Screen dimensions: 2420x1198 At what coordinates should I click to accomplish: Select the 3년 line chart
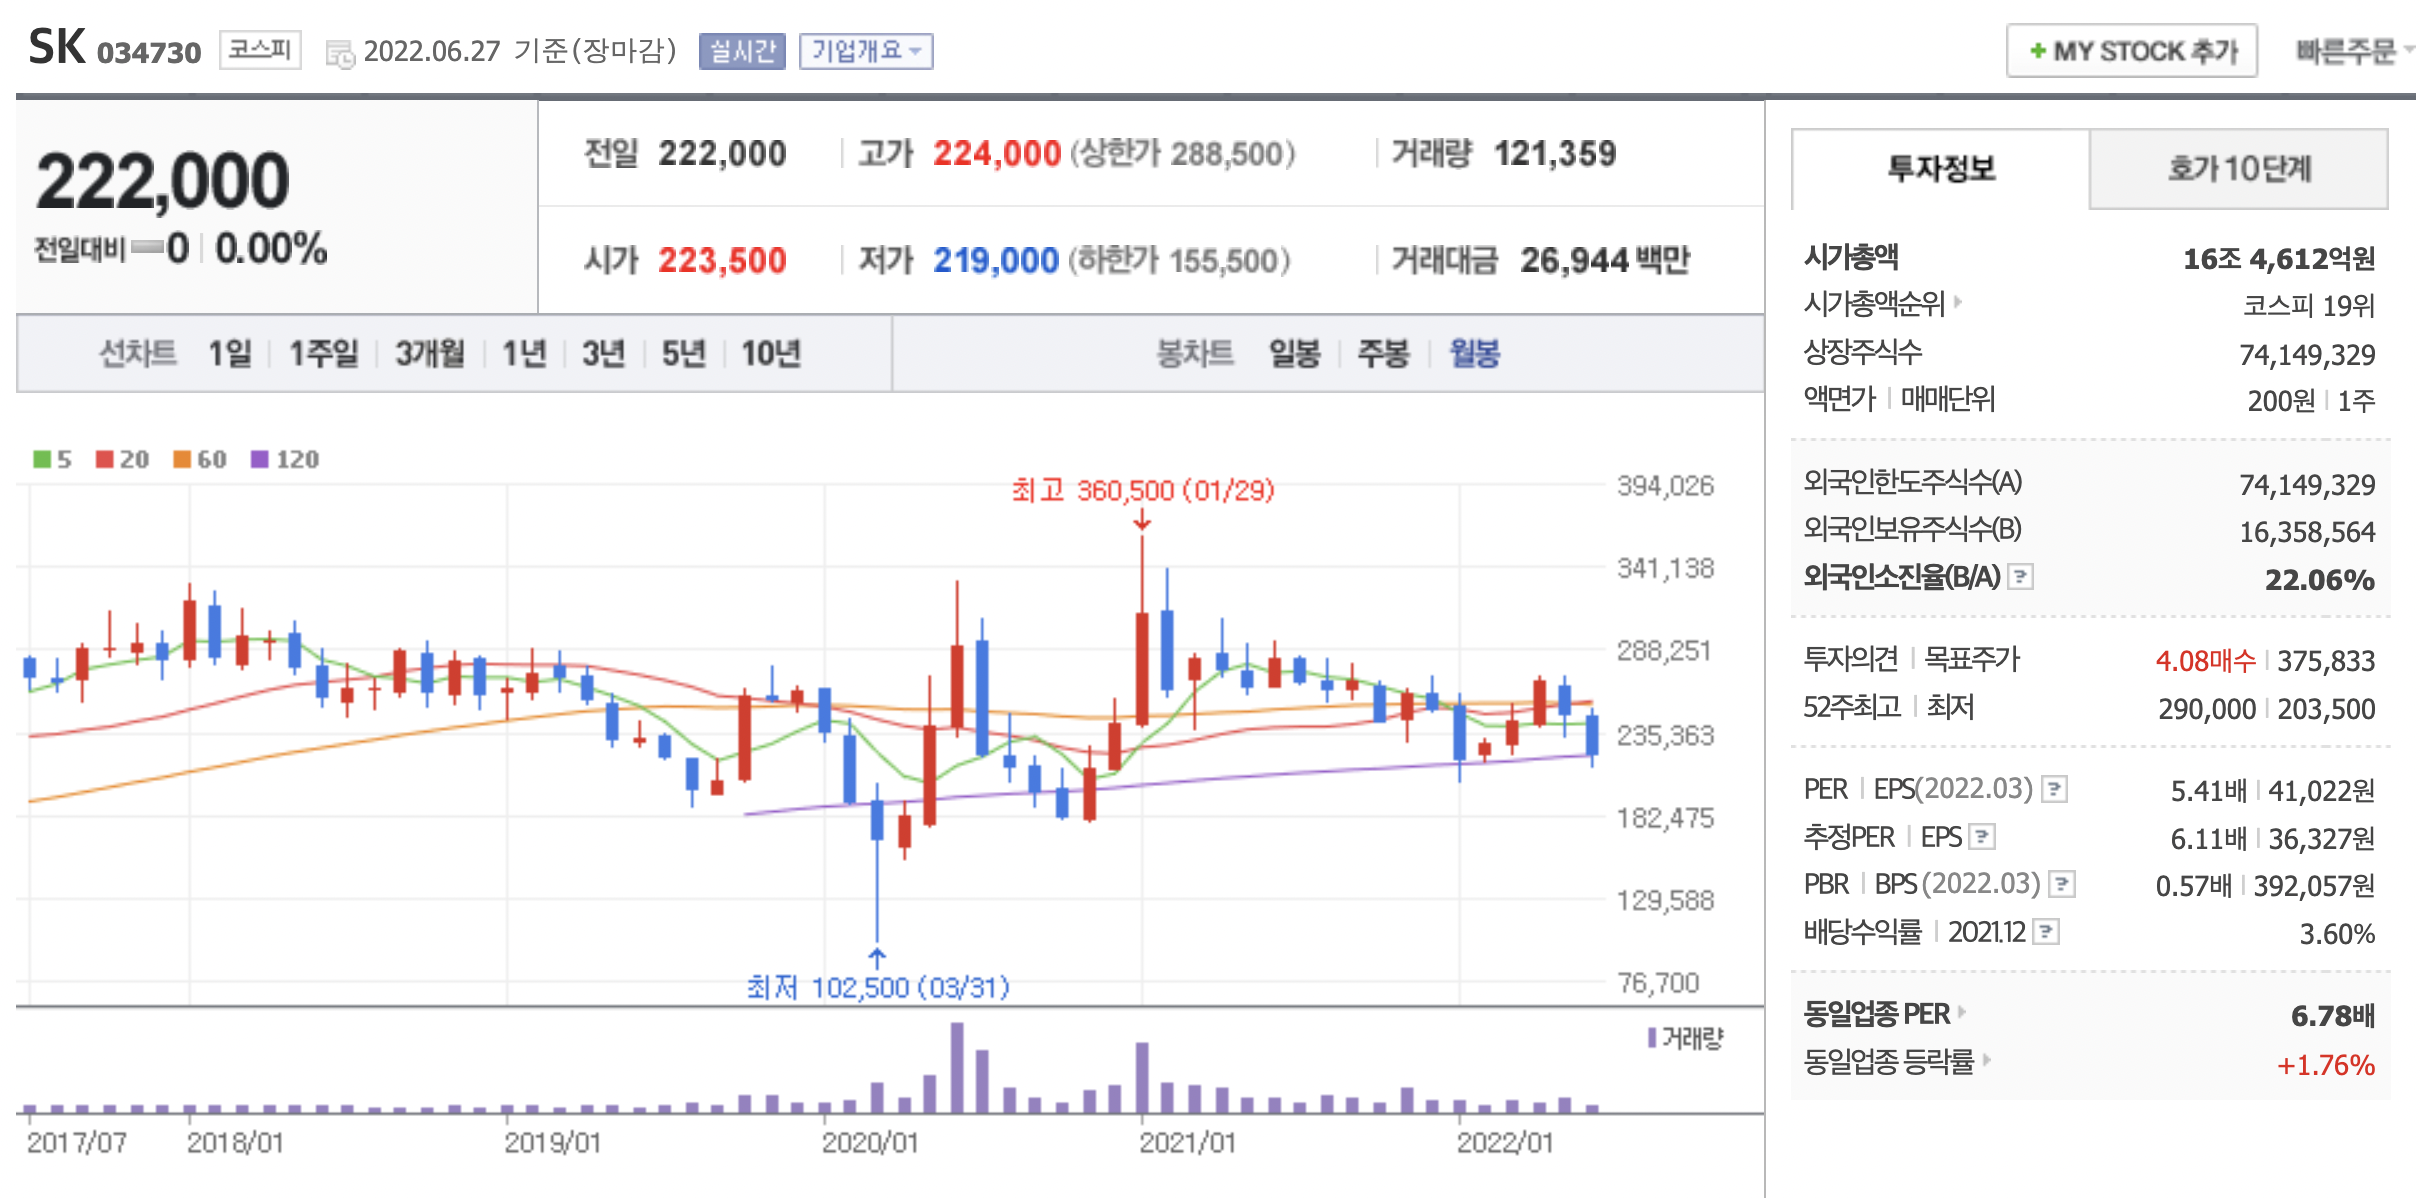coord(604,354)
